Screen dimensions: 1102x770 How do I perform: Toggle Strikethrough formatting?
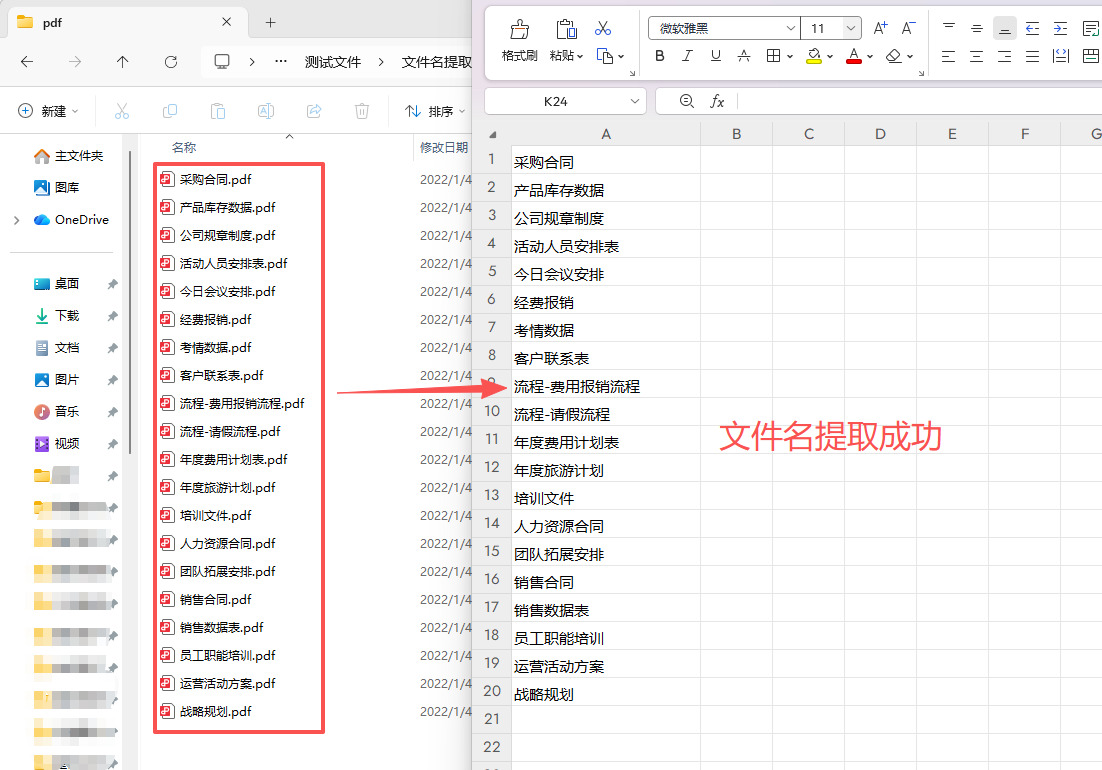pyautogui.click(x=744, y=56)
